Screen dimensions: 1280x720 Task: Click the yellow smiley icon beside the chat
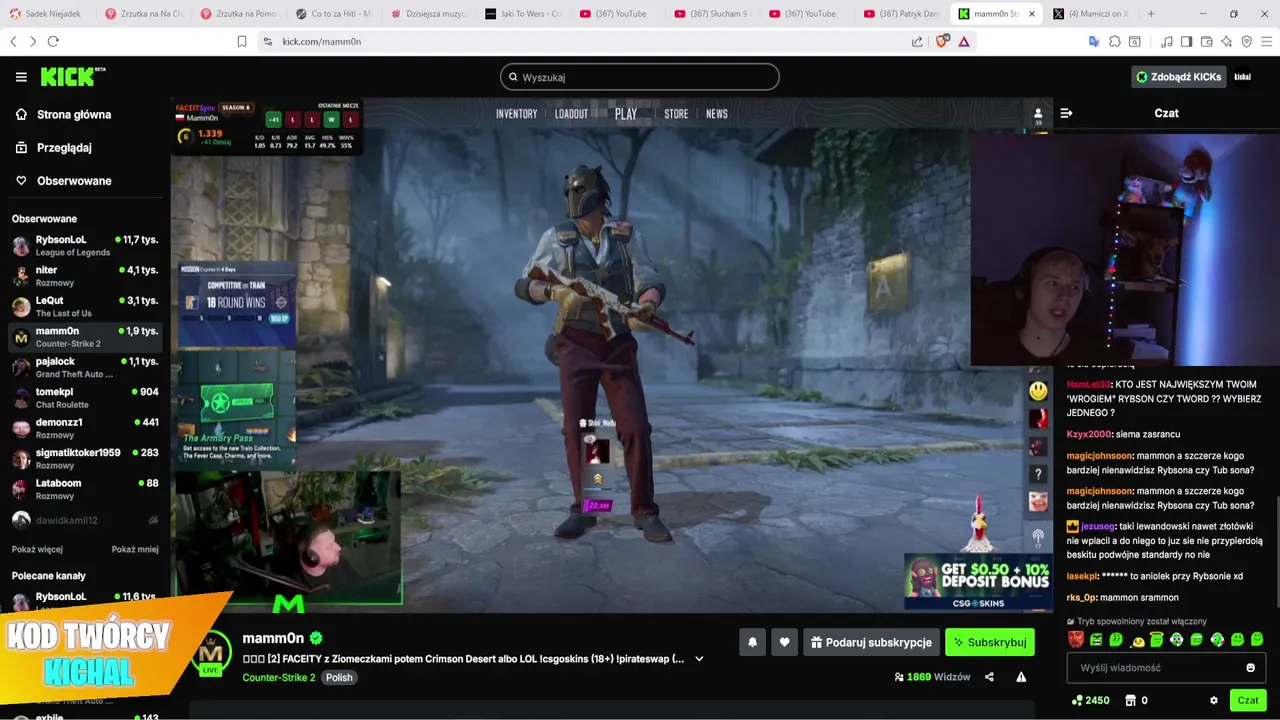coord(1039,391)
